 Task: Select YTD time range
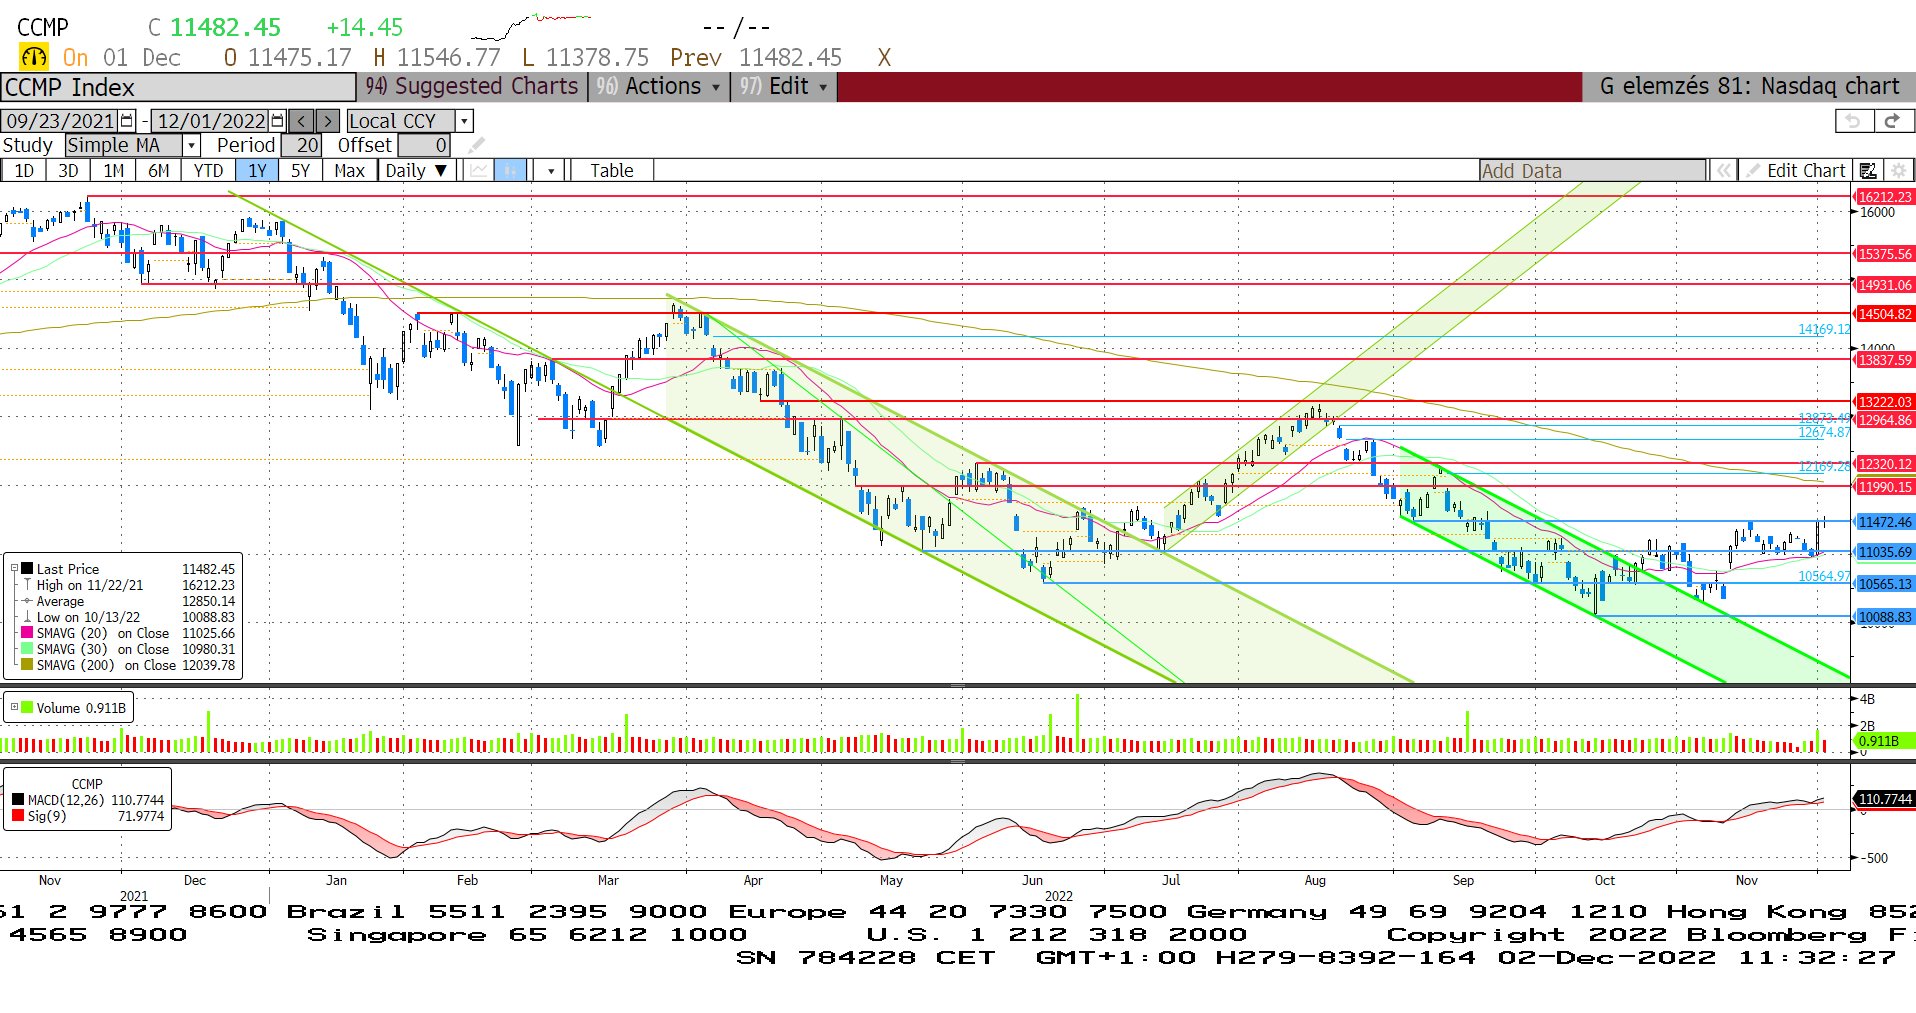click(208, 171)
